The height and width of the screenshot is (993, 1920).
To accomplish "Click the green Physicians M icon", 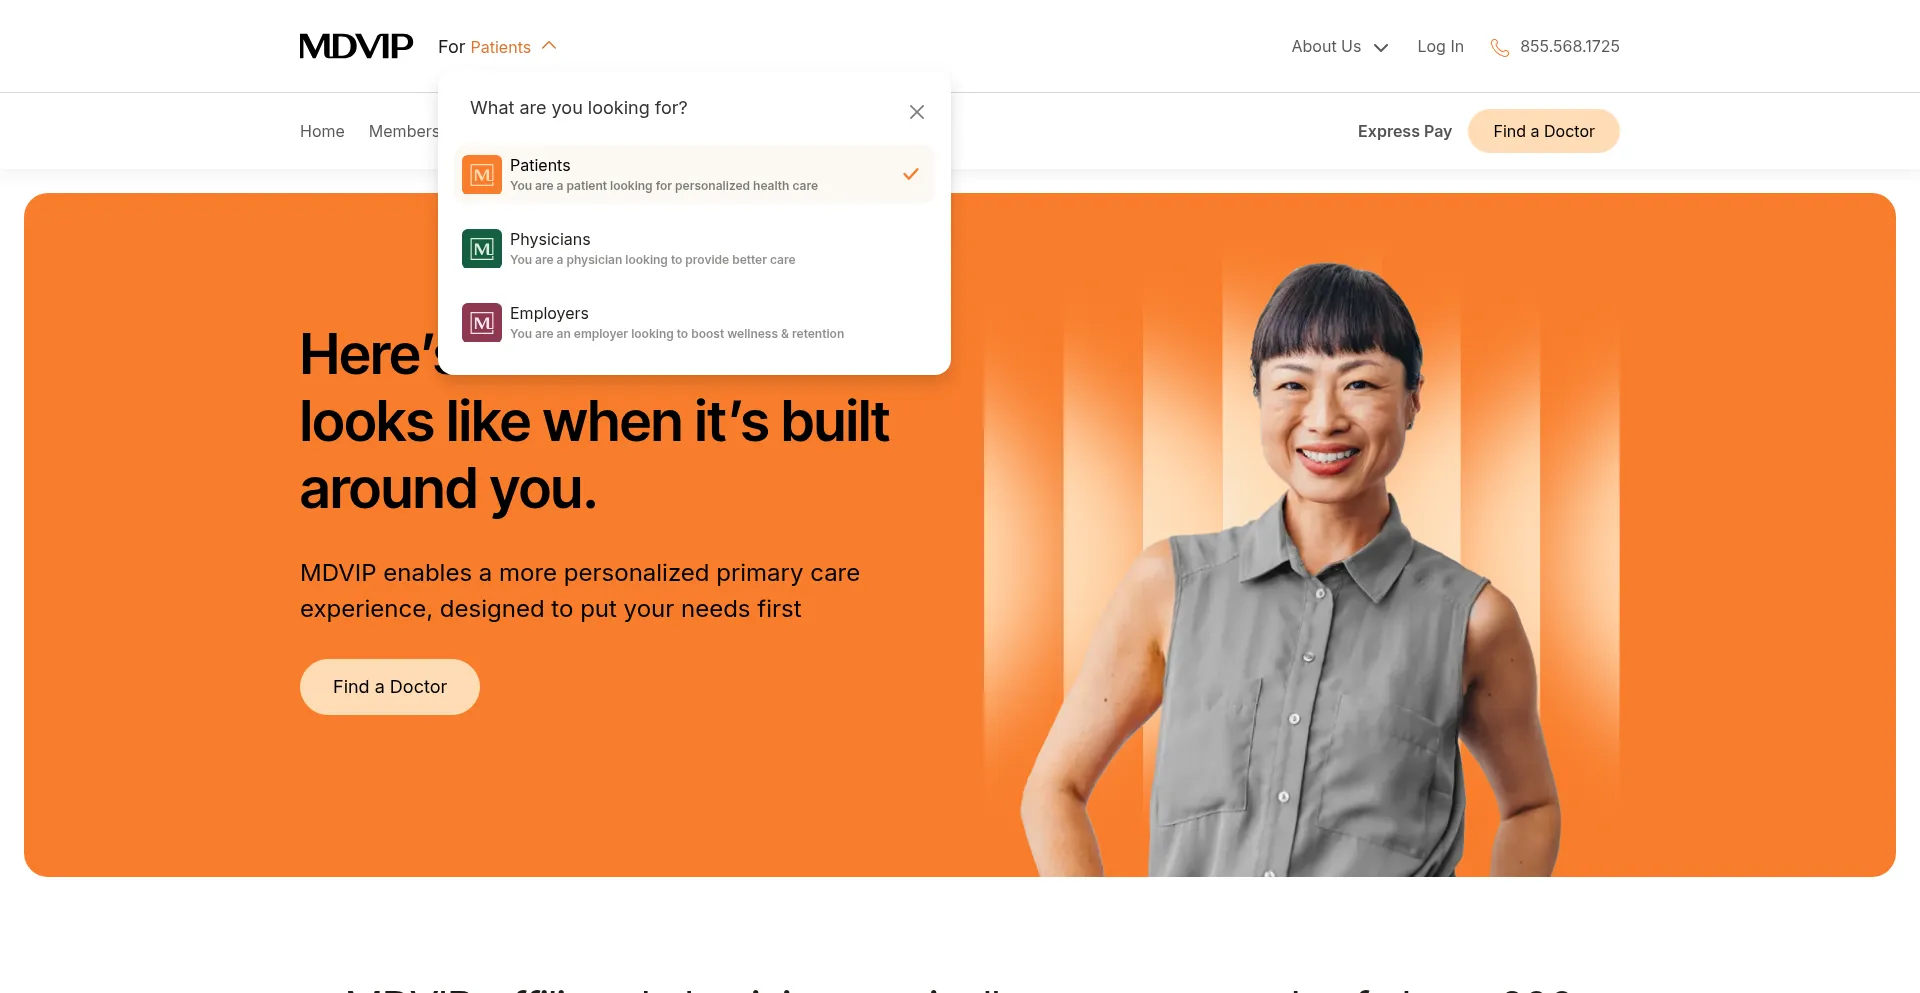I will (x=482, y=249).
